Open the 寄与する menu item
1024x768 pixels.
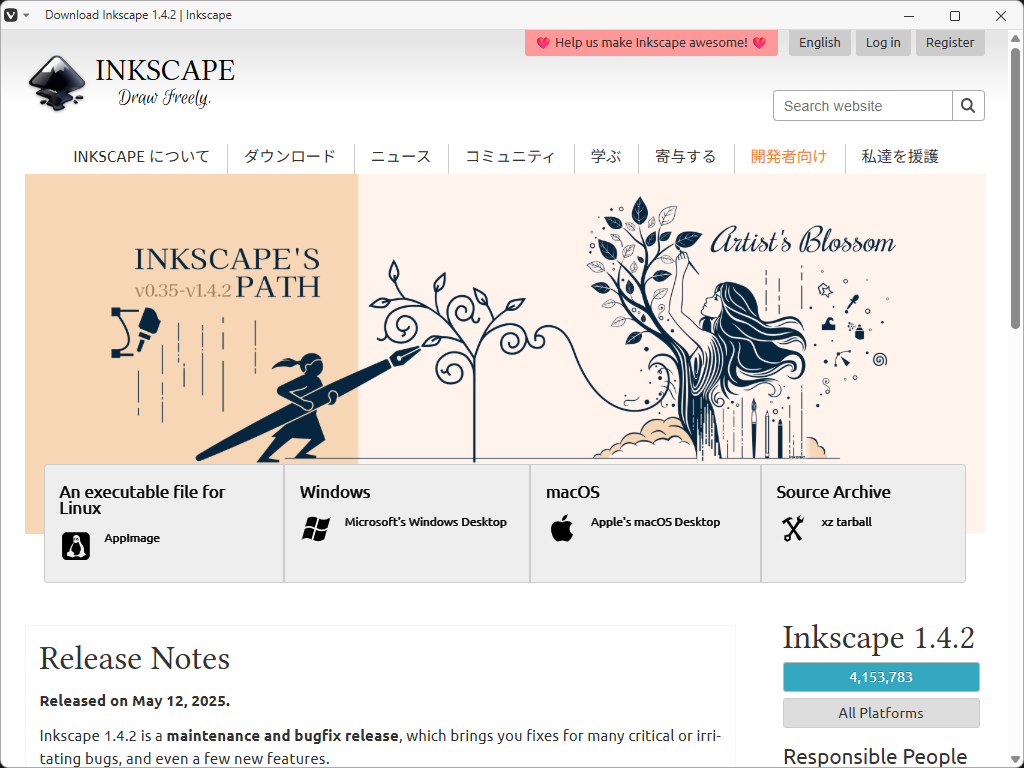685,157
